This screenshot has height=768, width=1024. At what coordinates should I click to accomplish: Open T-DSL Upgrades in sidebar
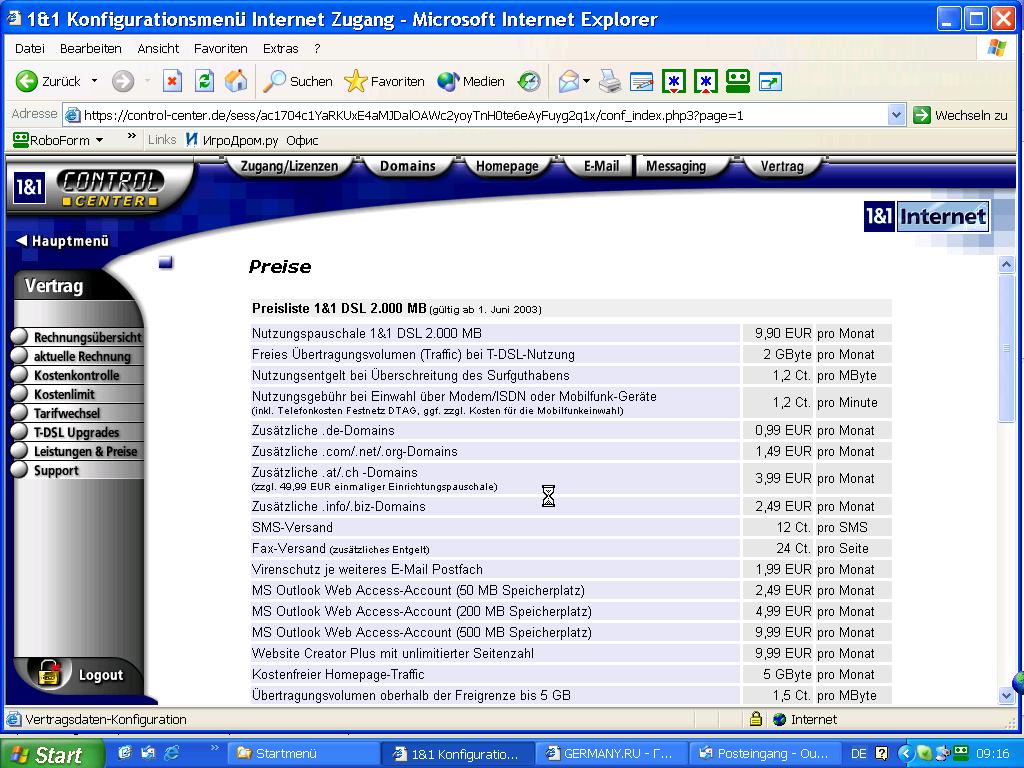(x=77, y=432)
